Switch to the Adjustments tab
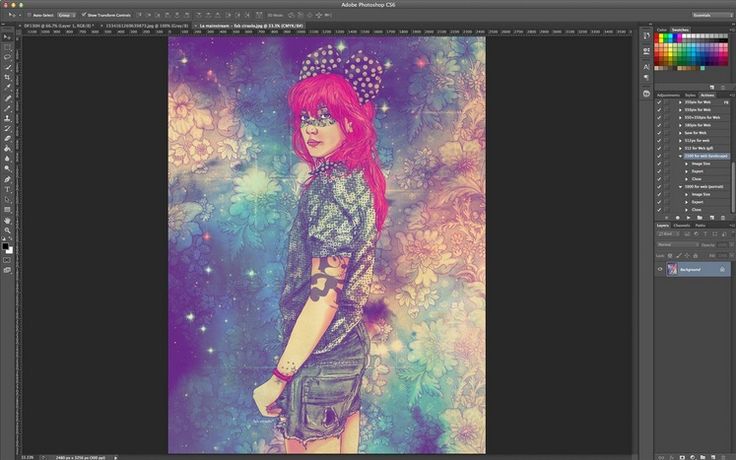 (668, 95)
